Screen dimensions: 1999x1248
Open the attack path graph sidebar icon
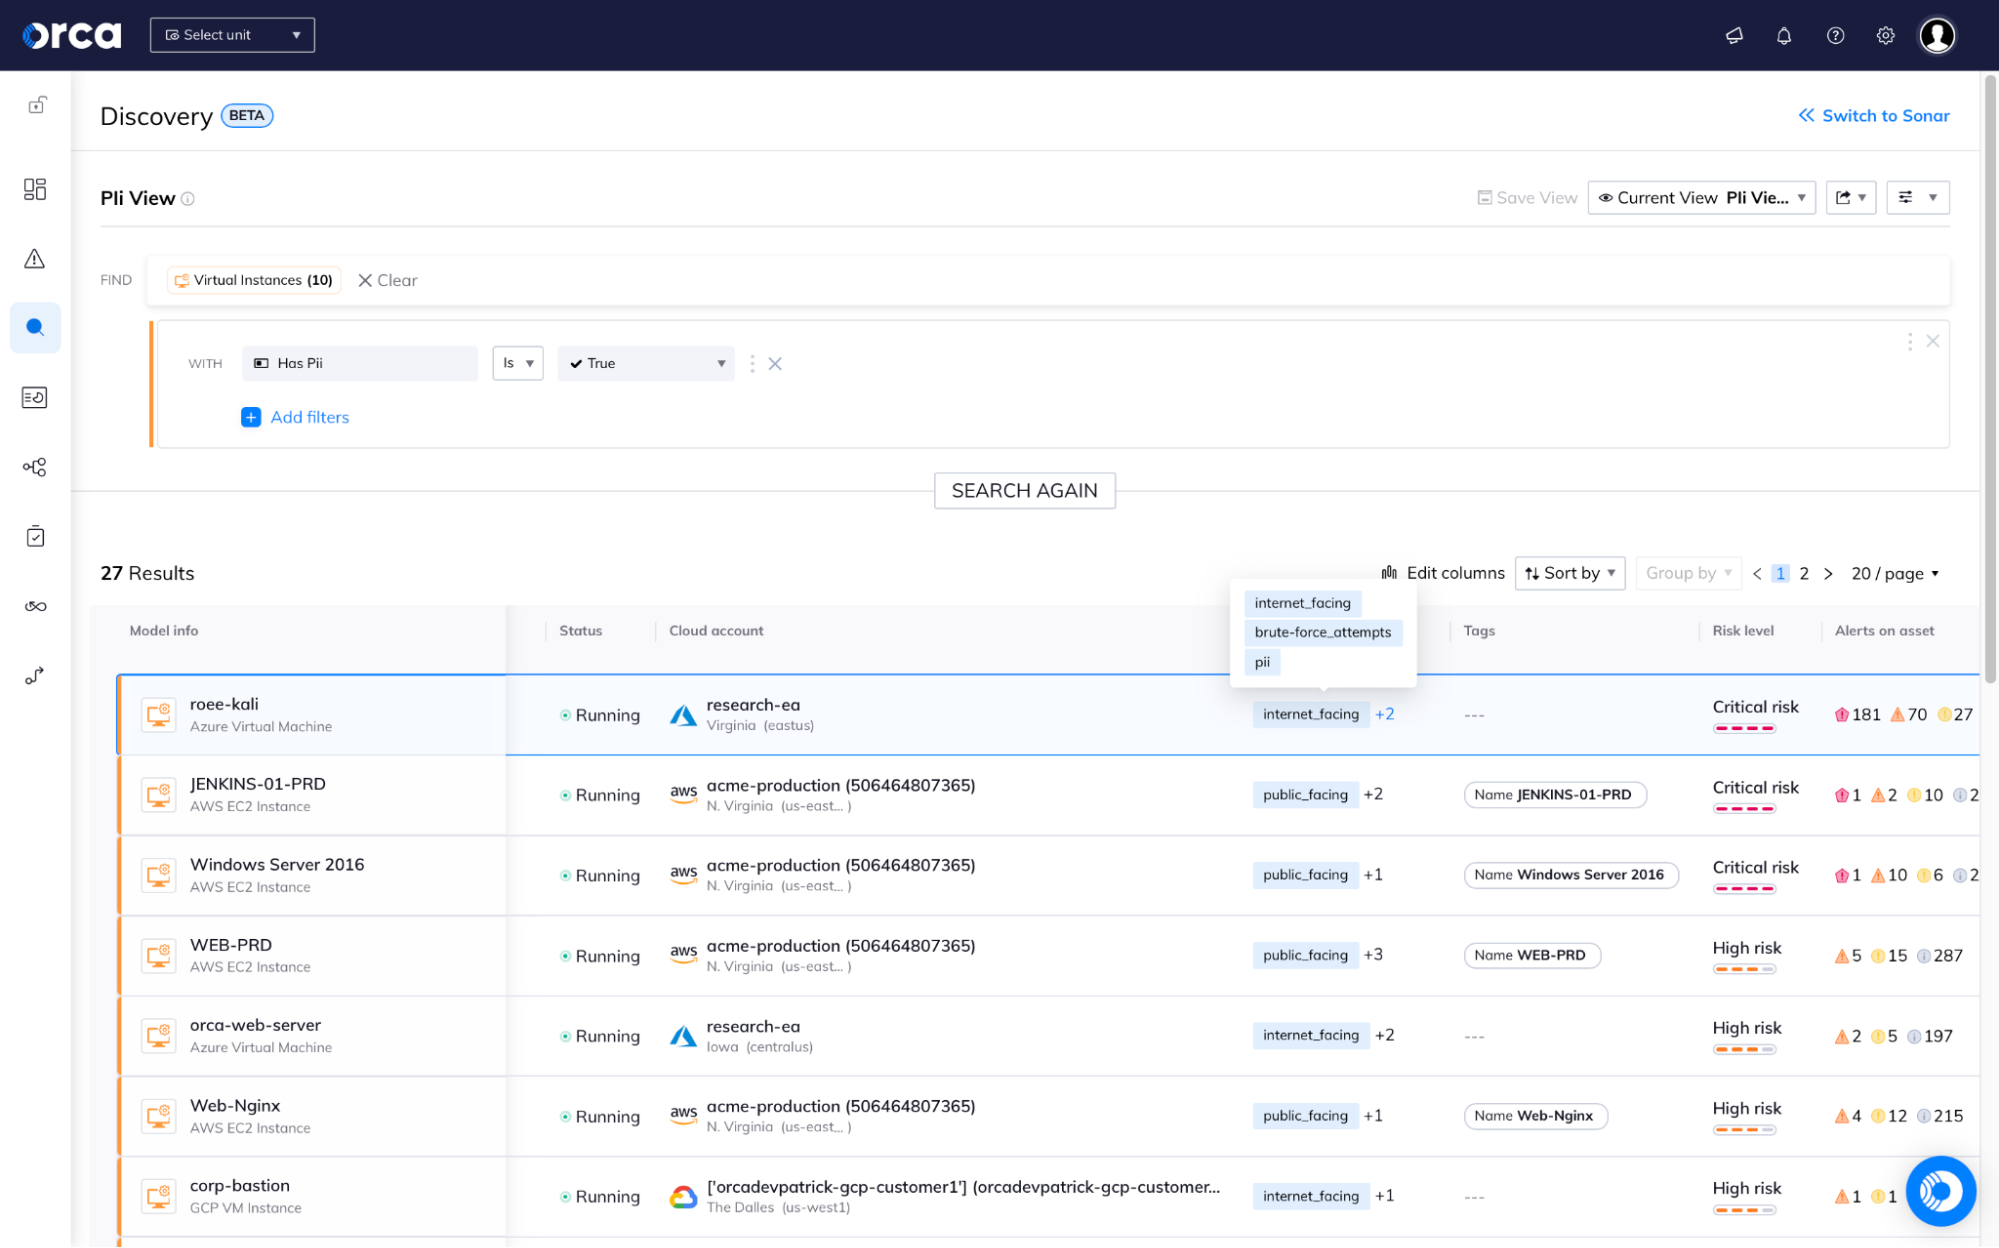(35, 466)
